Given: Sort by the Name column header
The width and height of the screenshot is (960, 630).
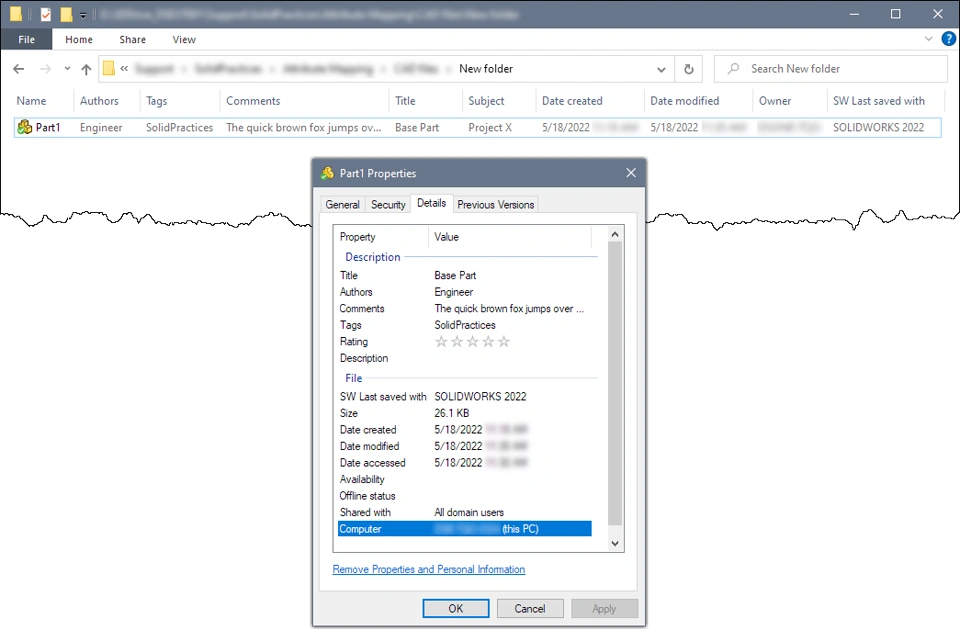Looking at the screenshot, I should point(31,101).
